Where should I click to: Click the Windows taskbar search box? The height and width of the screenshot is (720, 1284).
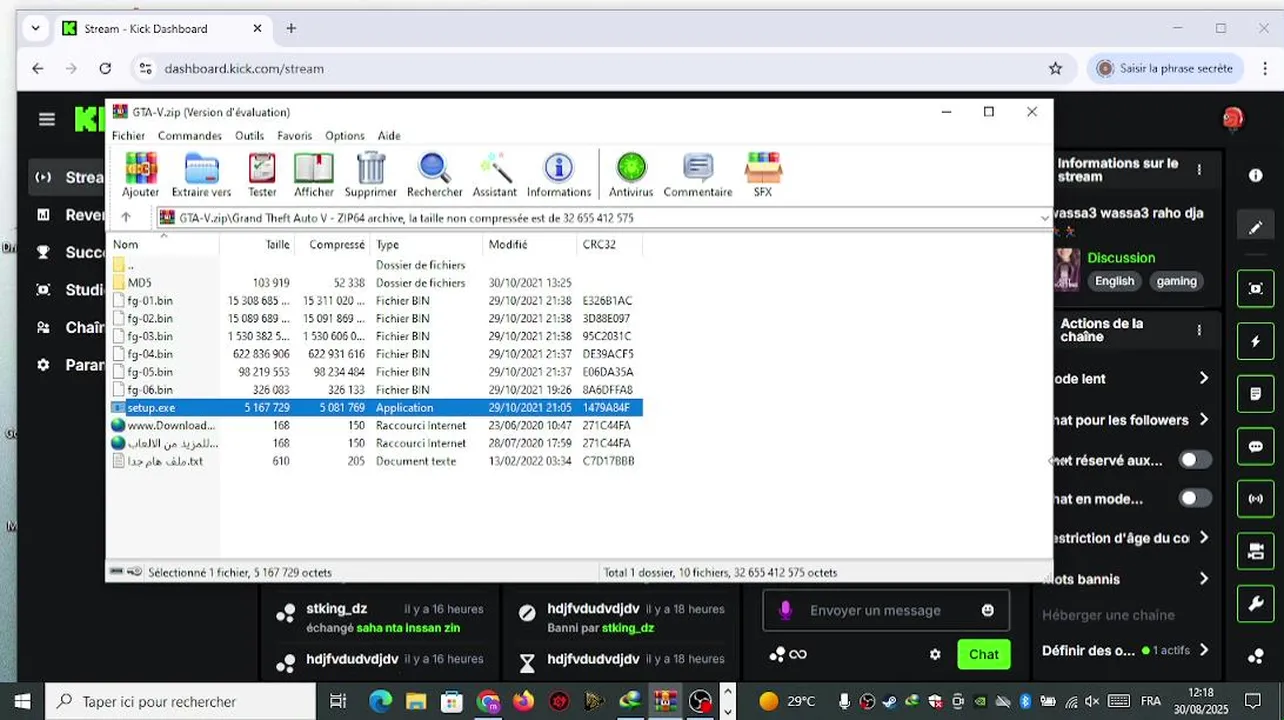(181, 701)
